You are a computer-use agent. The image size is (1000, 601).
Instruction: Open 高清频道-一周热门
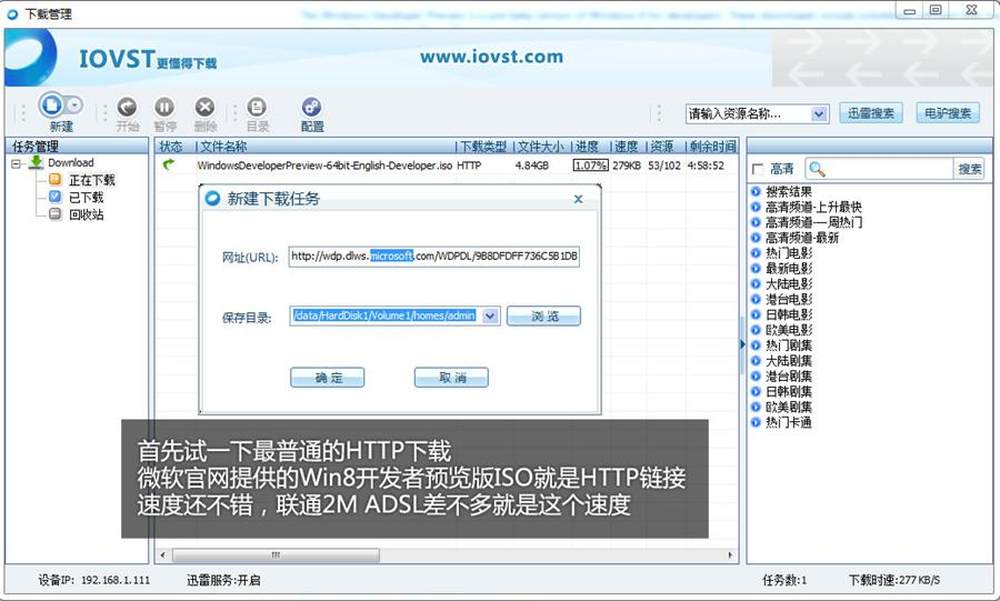coord(813,222)
